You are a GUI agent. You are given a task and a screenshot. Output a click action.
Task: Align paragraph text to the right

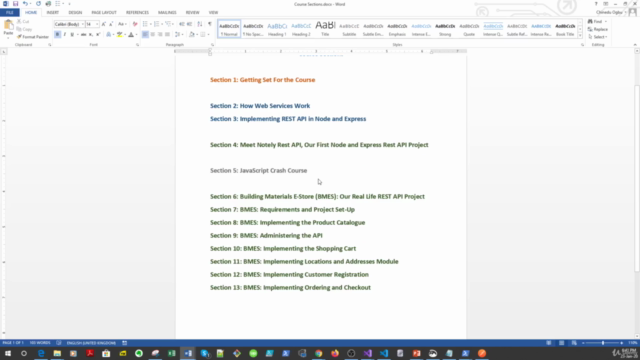click(160, 35)
